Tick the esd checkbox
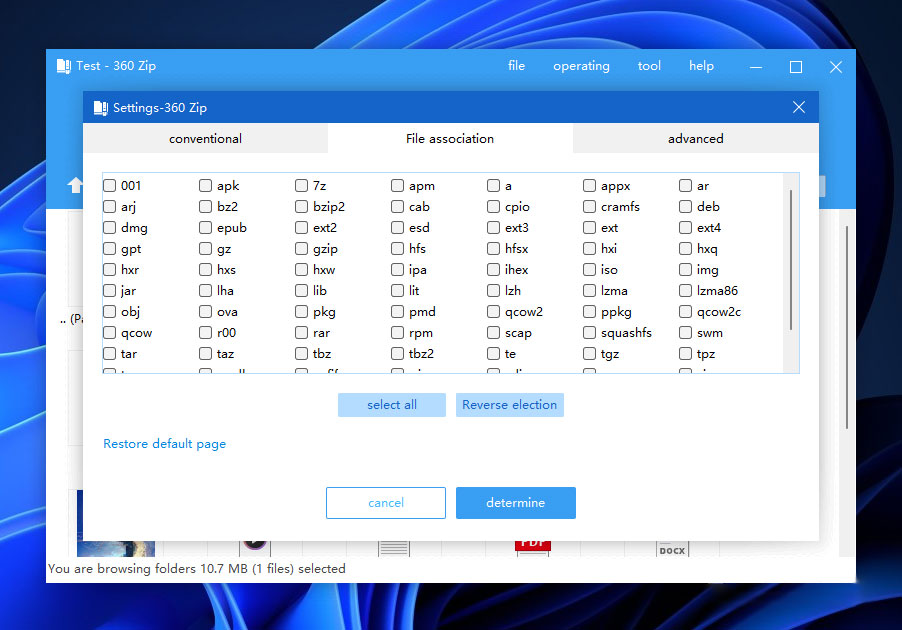 tap(398, 227)
